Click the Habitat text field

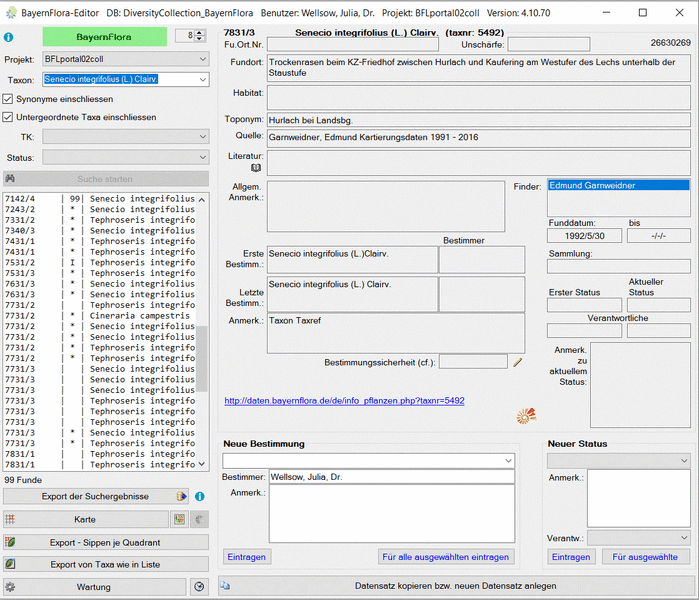tap(479, 97)
